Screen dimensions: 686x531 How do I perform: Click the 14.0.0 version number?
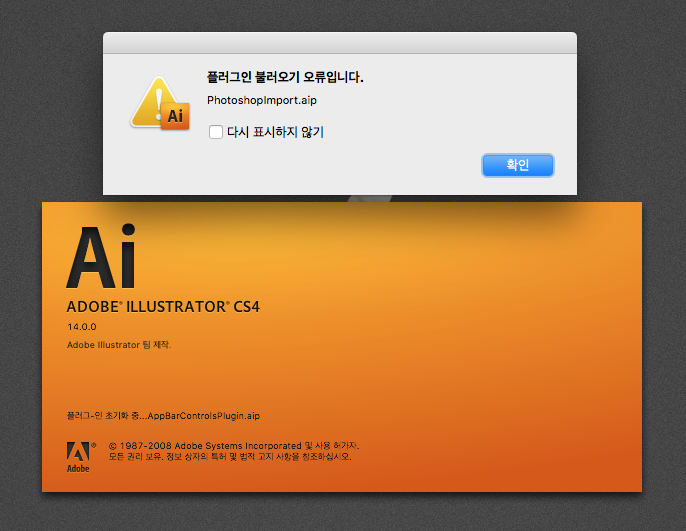point(80,328)
